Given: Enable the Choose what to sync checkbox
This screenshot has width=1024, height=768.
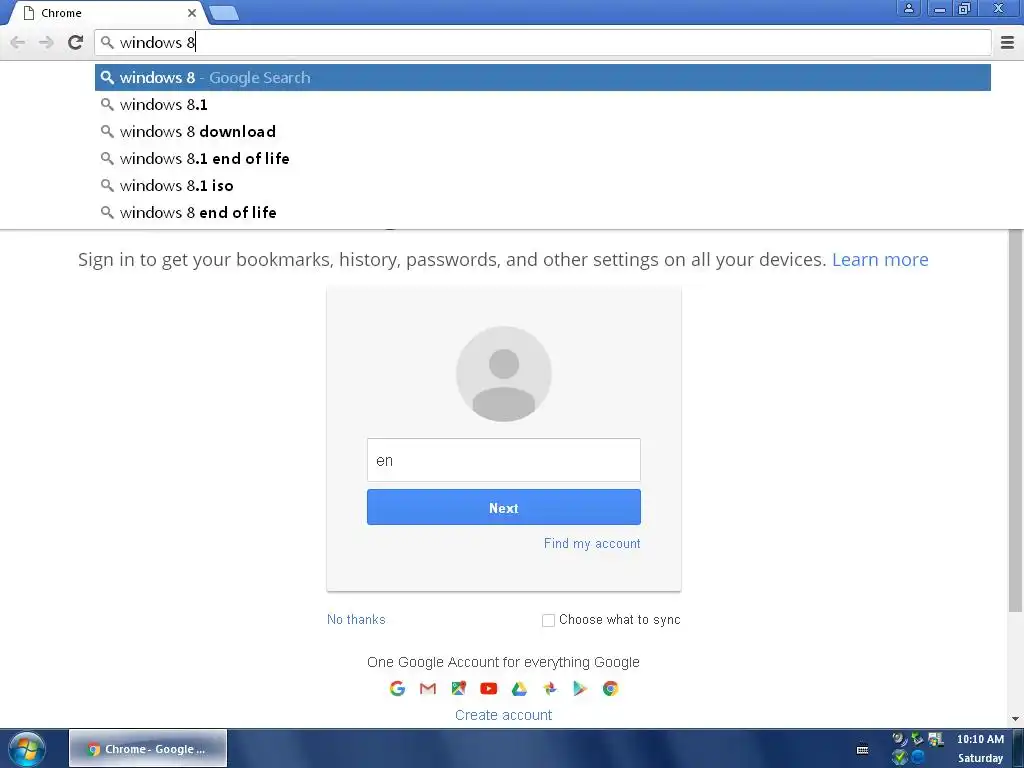Looking at the screenshot, I should point(549,620).
